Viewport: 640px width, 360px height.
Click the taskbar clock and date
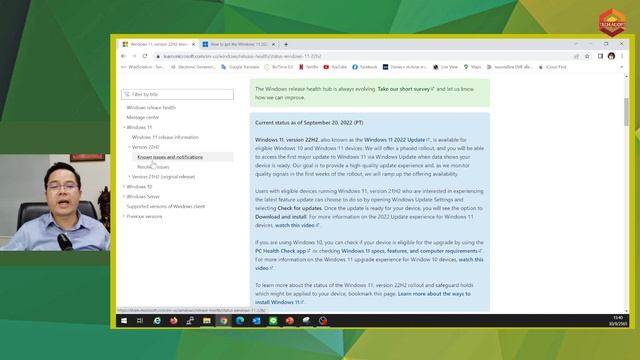pyautogui.click(x=618, y=321)
